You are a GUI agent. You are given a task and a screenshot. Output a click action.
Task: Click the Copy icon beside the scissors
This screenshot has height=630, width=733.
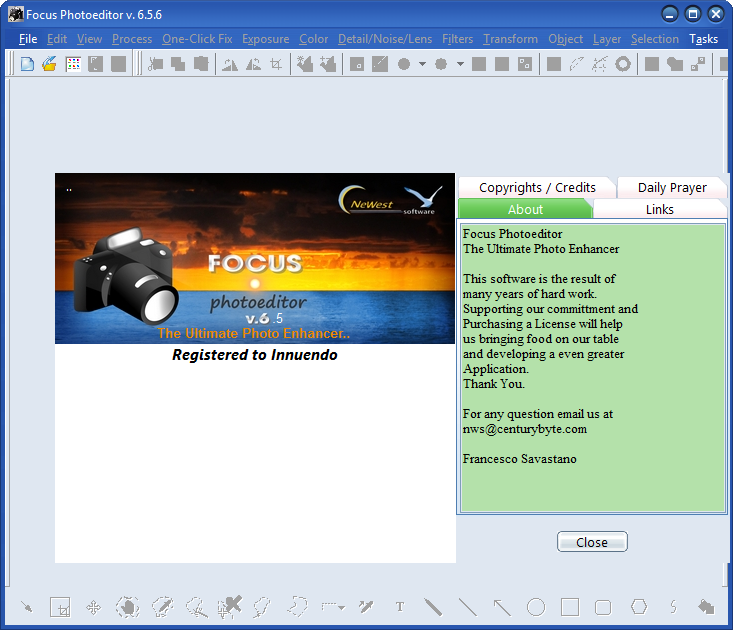178,64
